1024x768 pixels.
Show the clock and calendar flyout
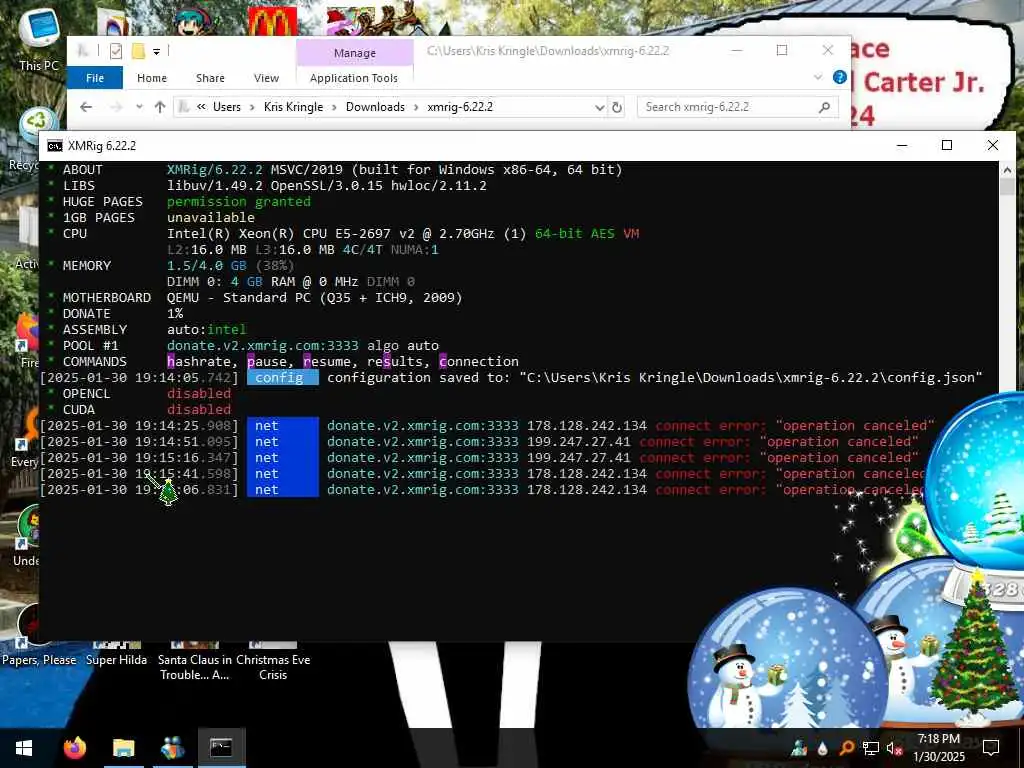[x=938, y=748]
